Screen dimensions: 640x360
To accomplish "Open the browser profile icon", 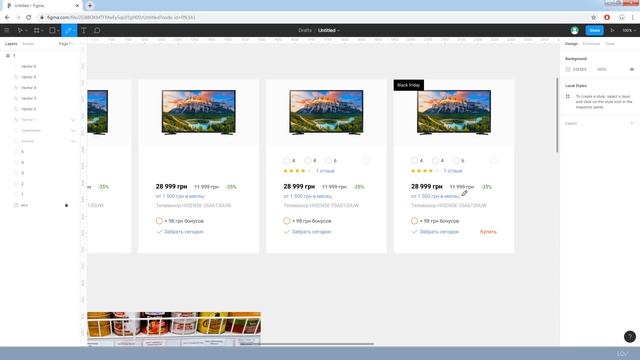I will 622,18.
